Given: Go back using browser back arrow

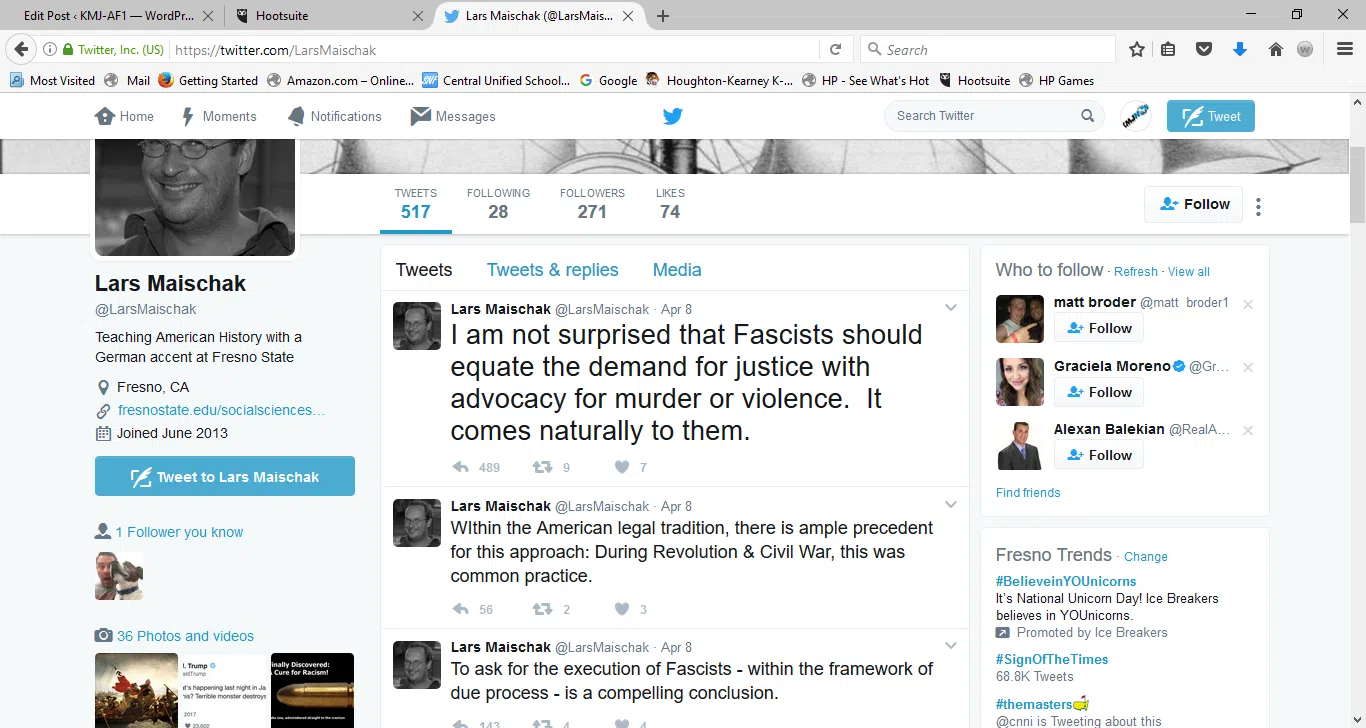Looking at the screenshot, I should click(21, 49).
